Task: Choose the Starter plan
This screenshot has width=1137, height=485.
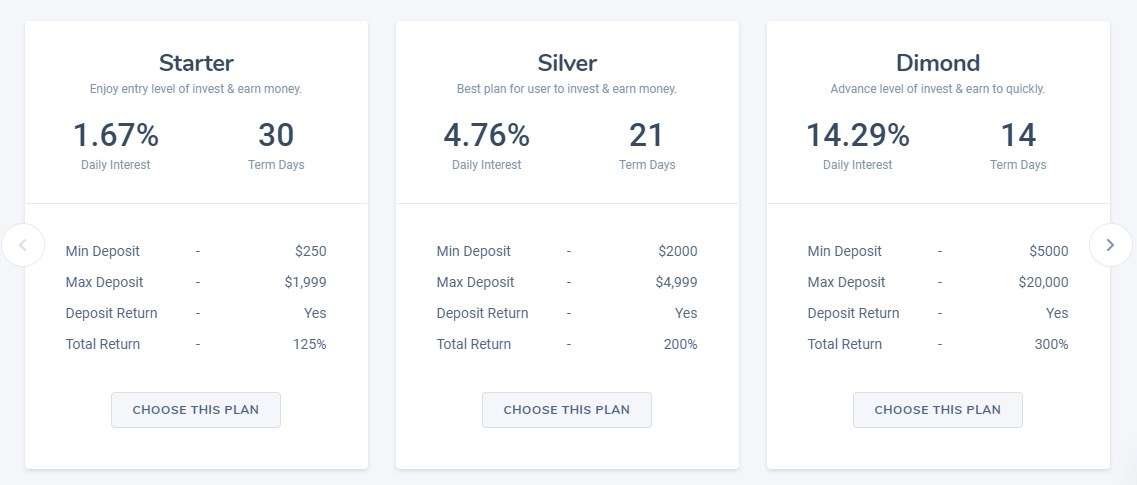Action: pyautogui.click(x=196, y=410)
